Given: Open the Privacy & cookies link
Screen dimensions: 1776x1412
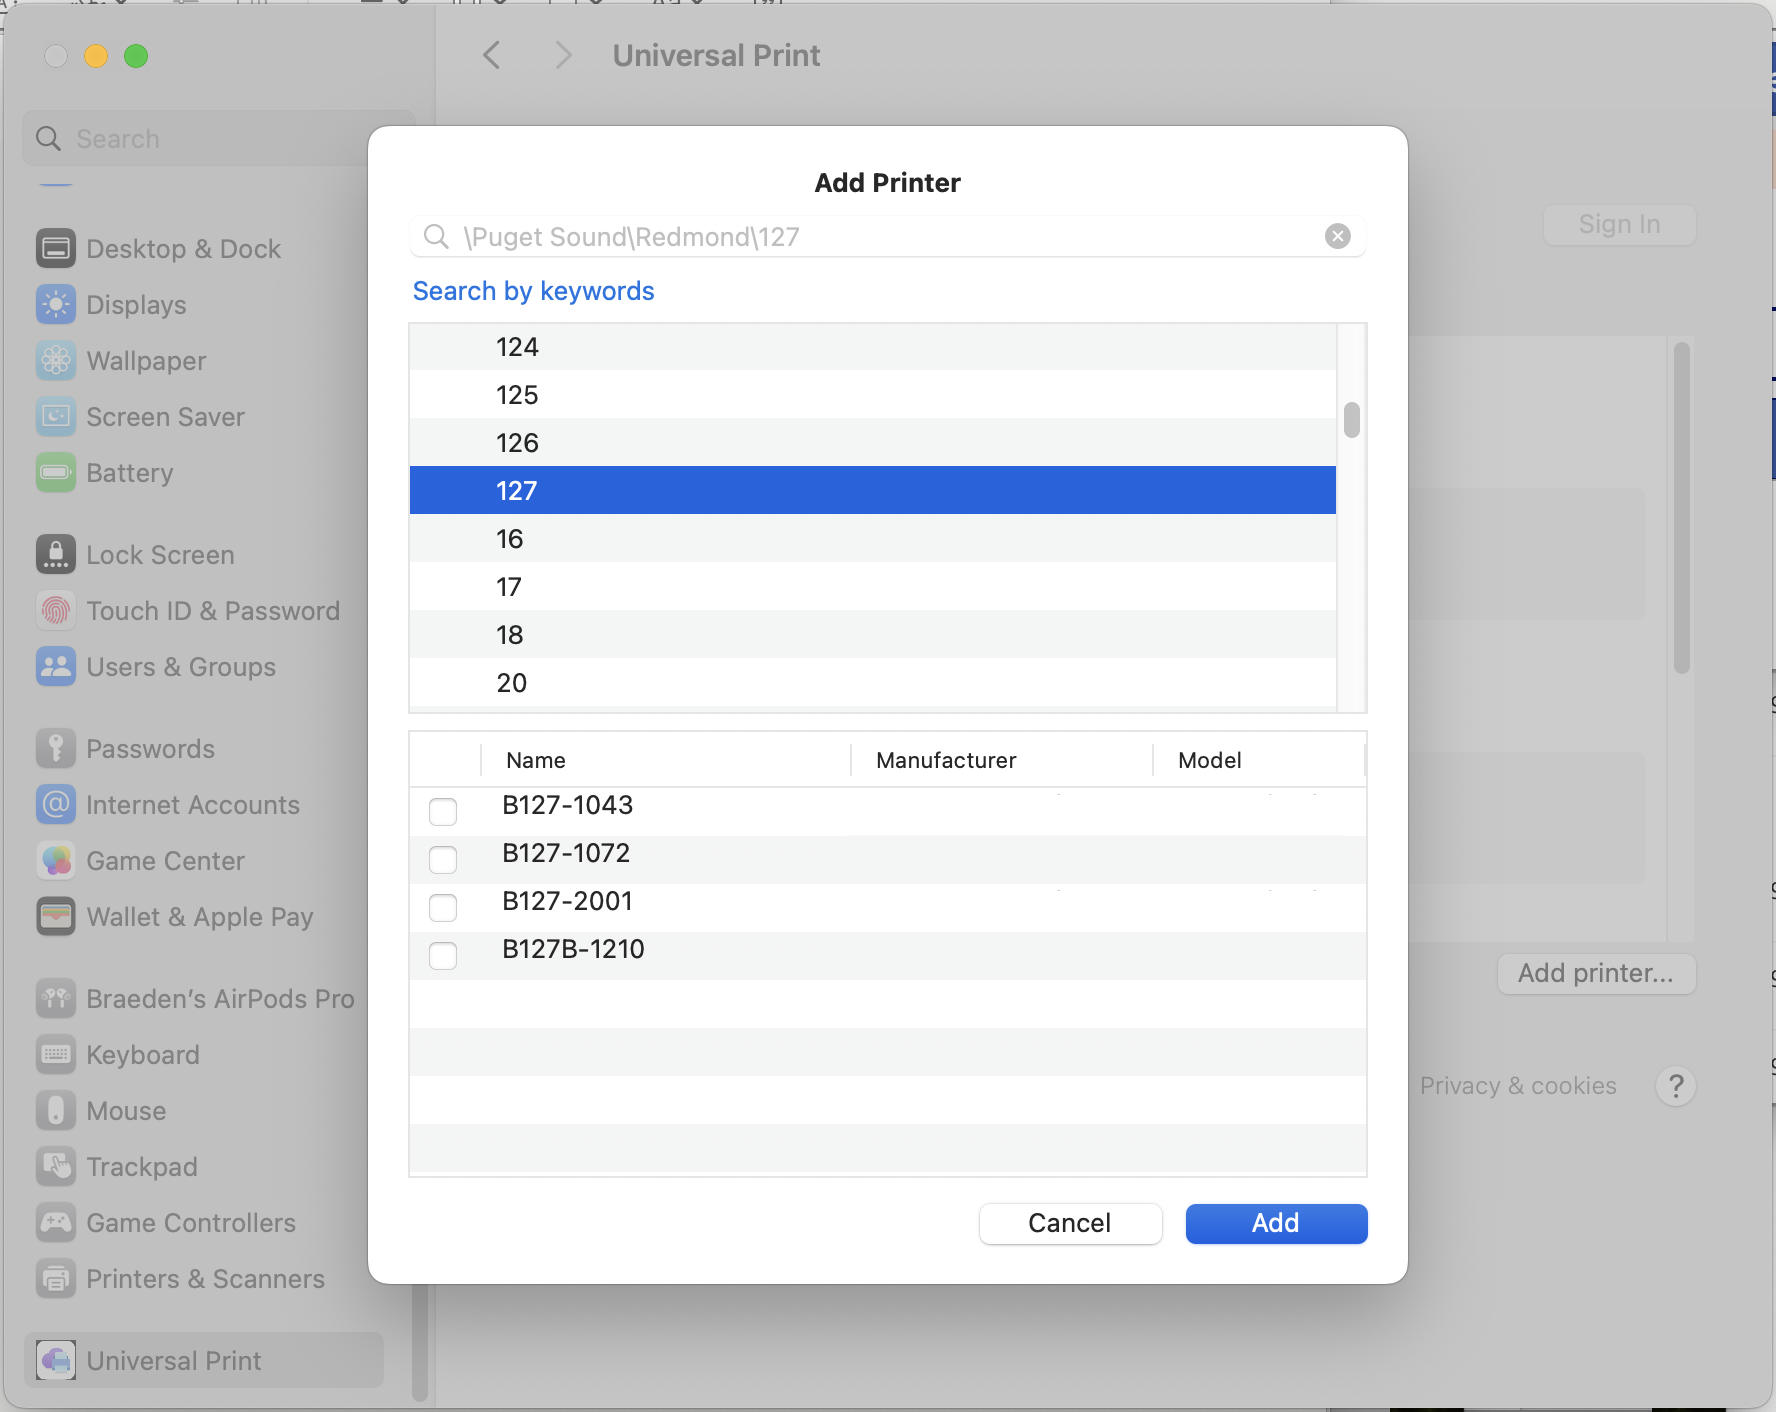Looking at the screenshot, I should click(1518, 1086).
